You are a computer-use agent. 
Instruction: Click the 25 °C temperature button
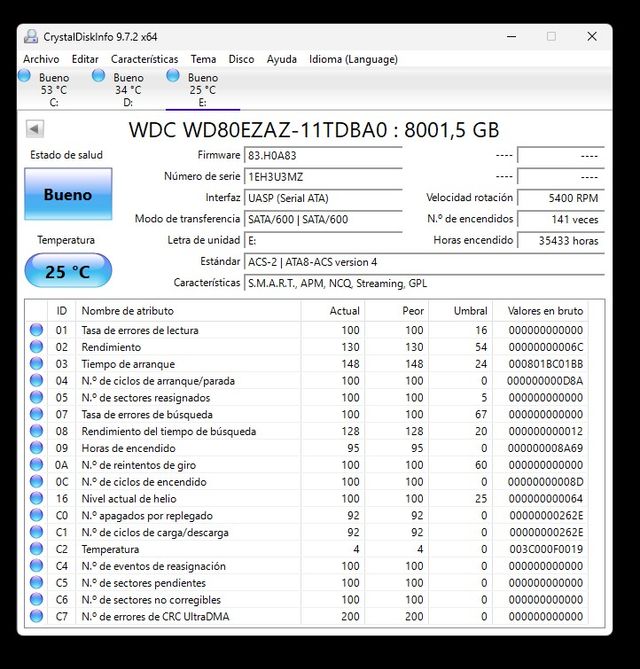[x=68, y=271]
